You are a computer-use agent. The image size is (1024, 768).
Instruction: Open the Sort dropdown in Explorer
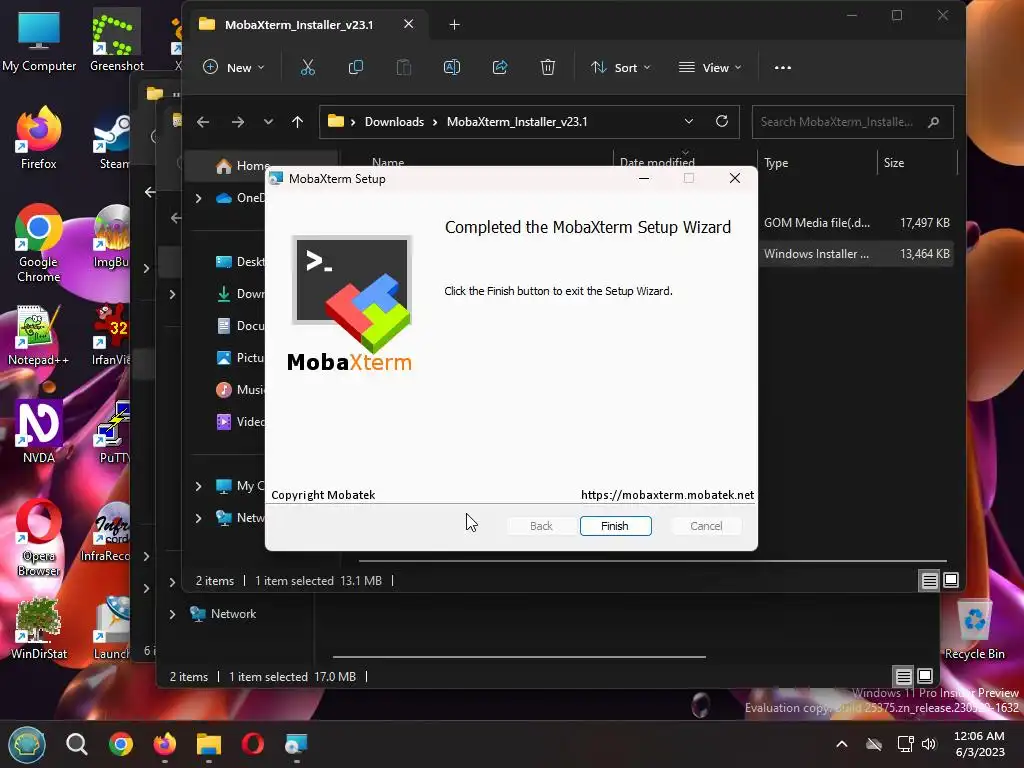point(620,67)
